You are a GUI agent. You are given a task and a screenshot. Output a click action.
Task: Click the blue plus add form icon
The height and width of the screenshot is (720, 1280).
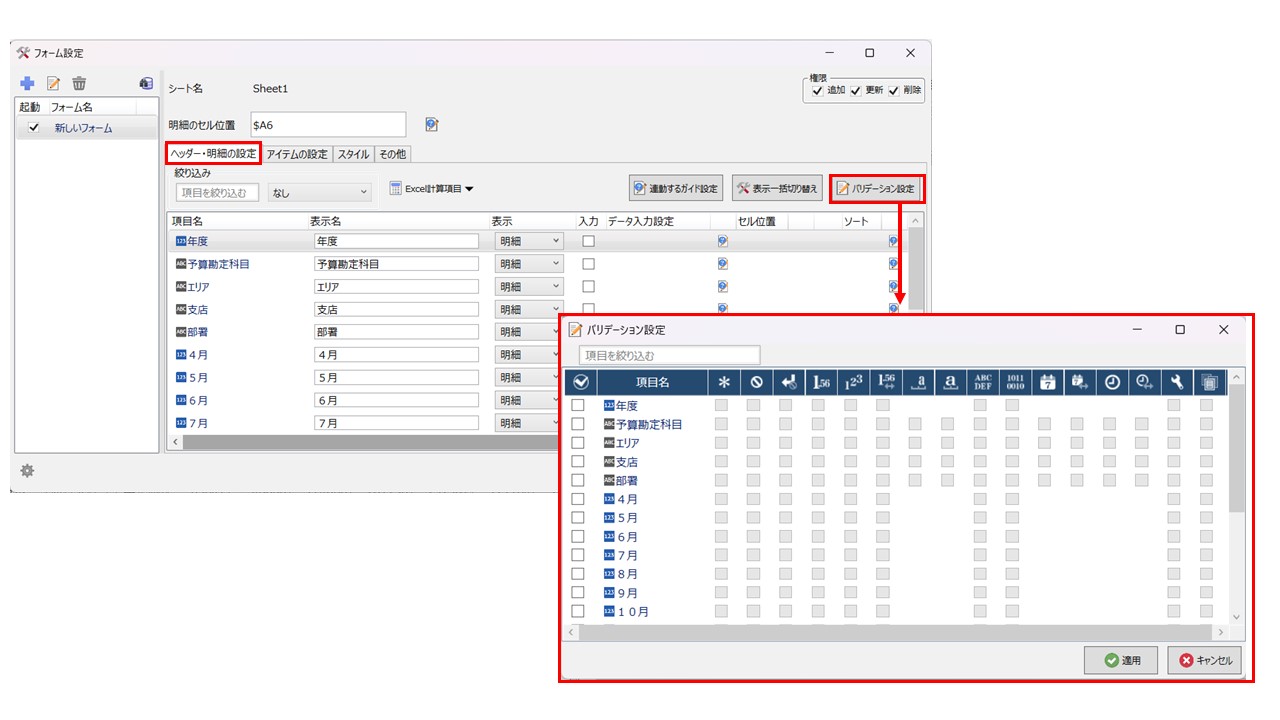pyautogui.click(x=27, y=84)
